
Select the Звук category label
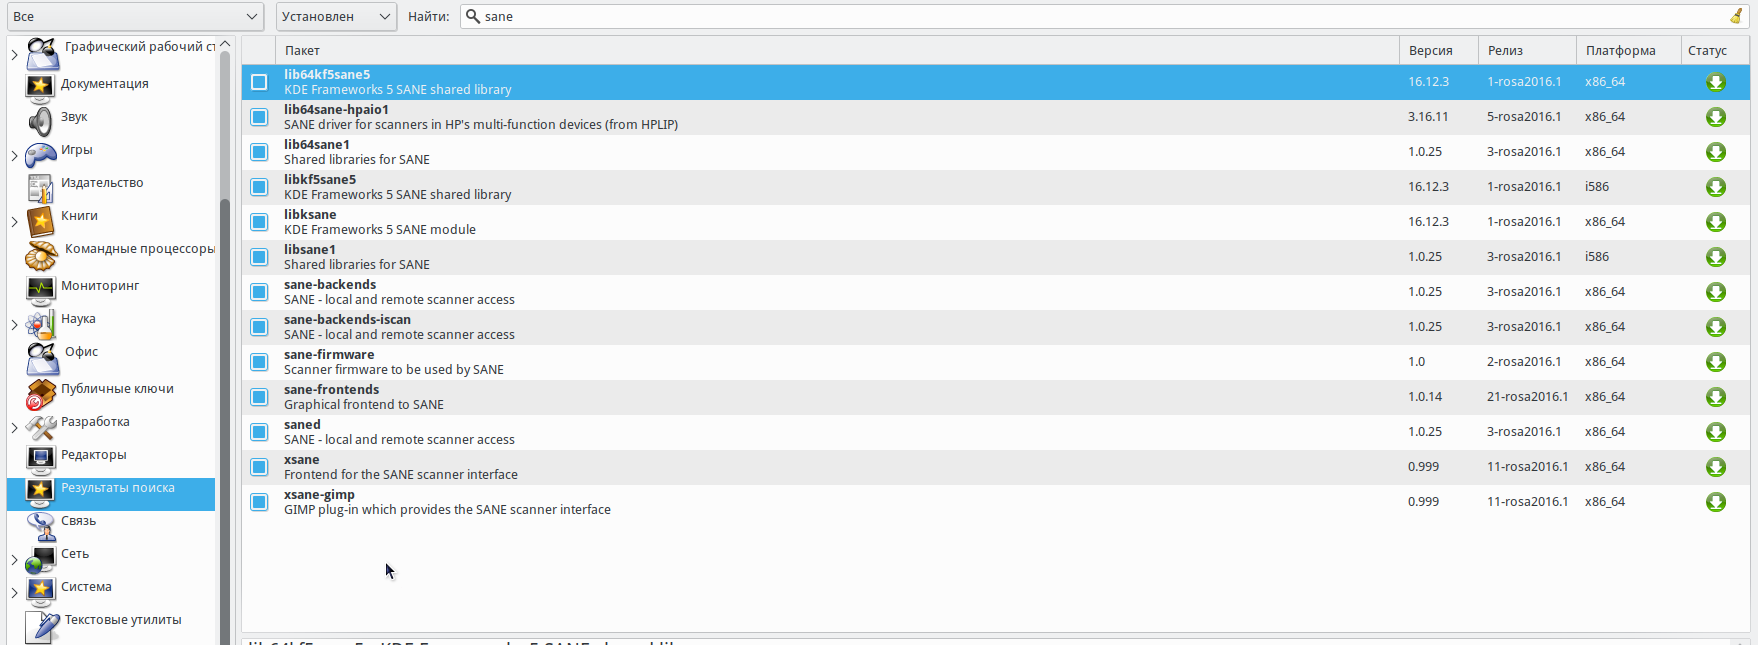tap(74, 117)
